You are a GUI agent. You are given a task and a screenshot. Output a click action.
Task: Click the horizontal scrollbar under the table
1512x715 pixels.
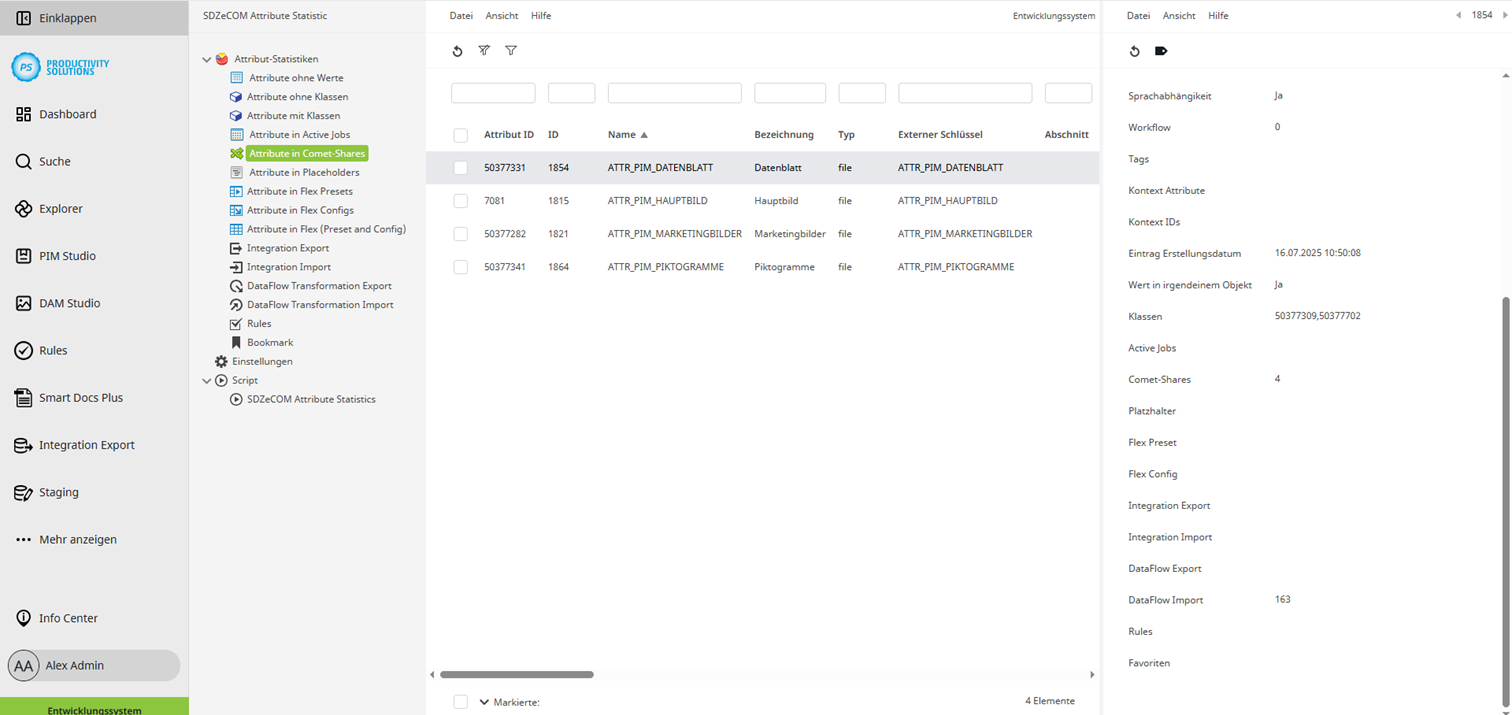517,675
